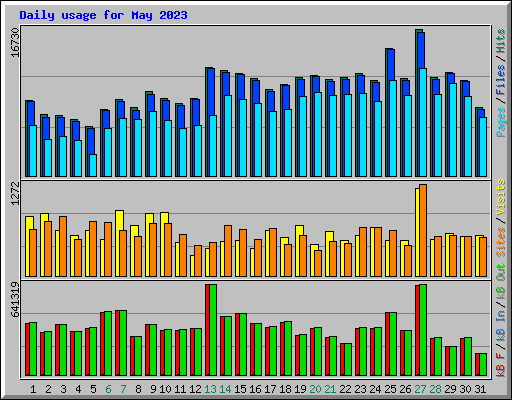Select green weekend day label "21"
The width and height of the screenshot is (512, 400).
point(330,389)
